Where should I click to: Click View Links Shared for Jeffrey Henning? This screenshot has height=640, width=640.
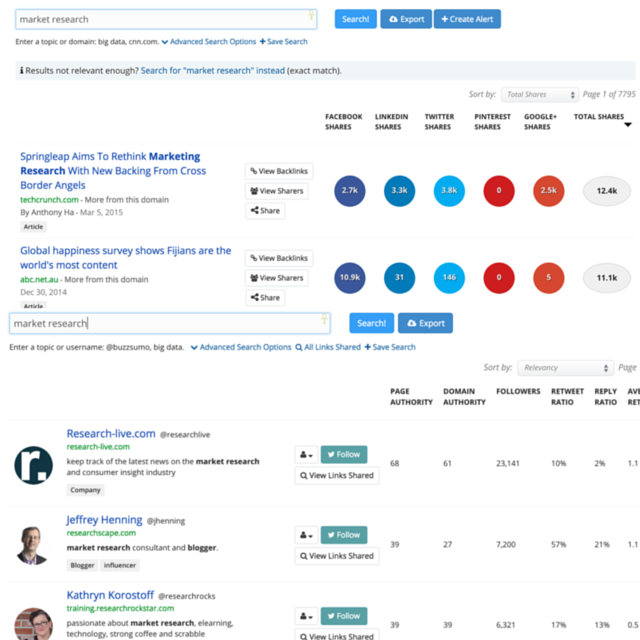(x=337, y=556)
